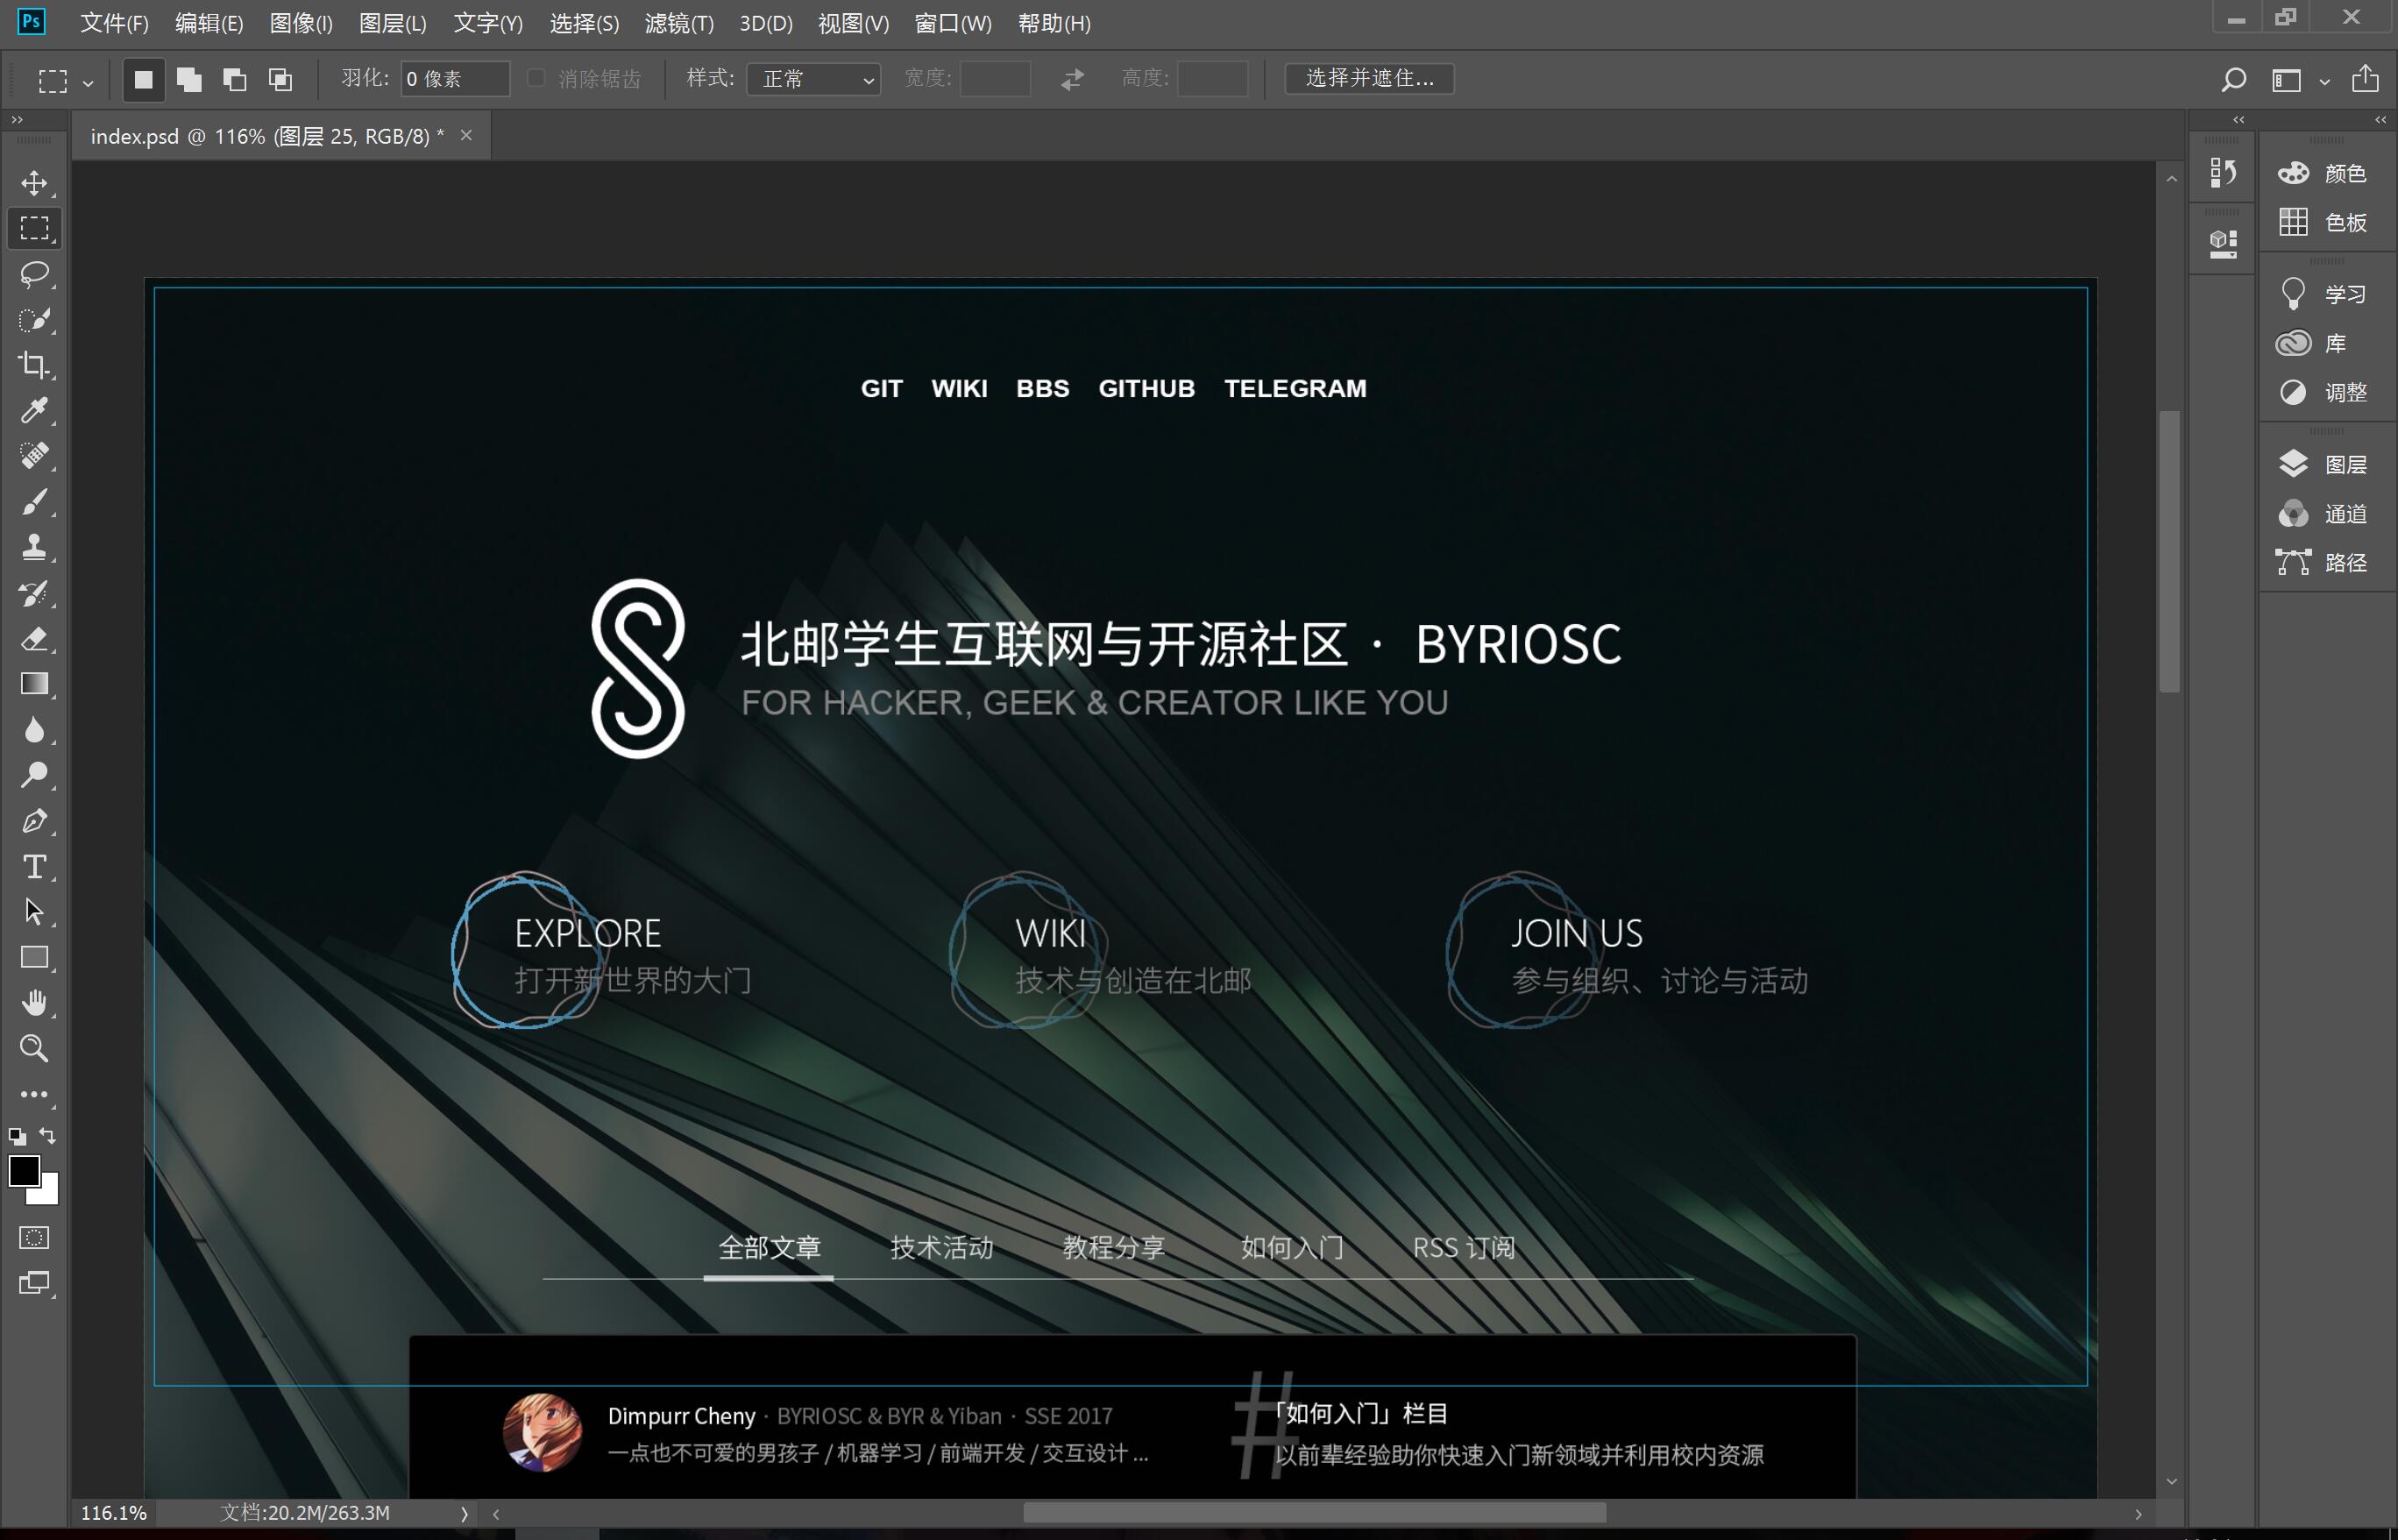Select the Lasso tool
The image size is (2398, 1540).
[34, 274]
